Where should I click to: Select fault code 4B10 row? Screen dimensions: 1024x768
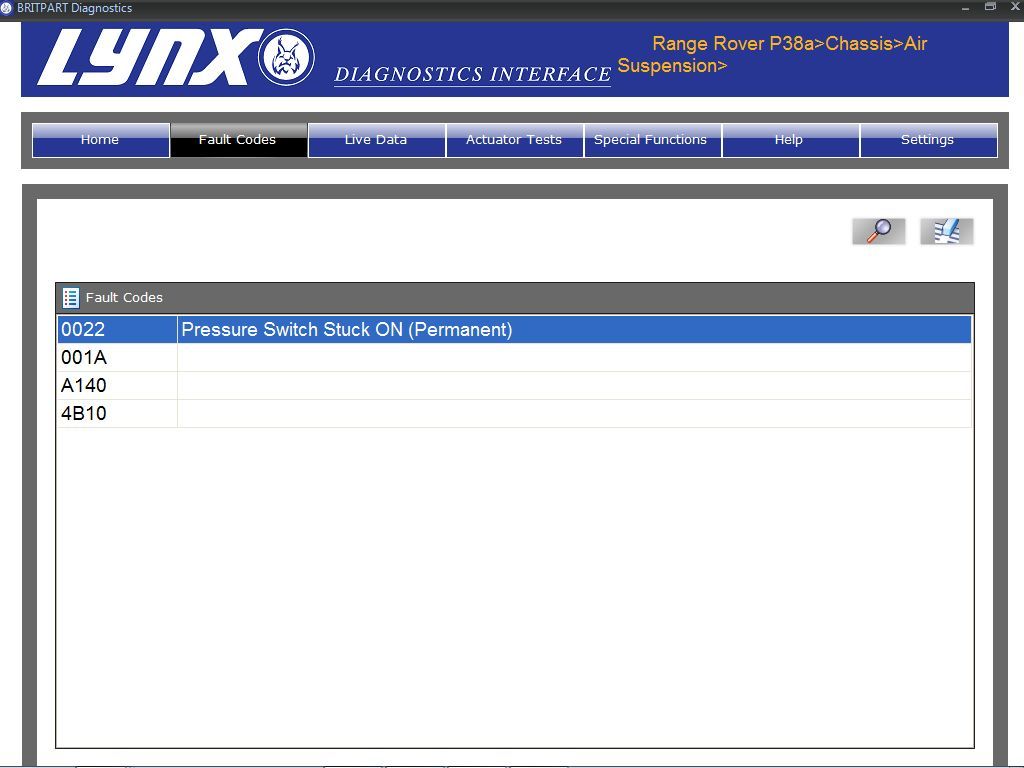[514, 414]
